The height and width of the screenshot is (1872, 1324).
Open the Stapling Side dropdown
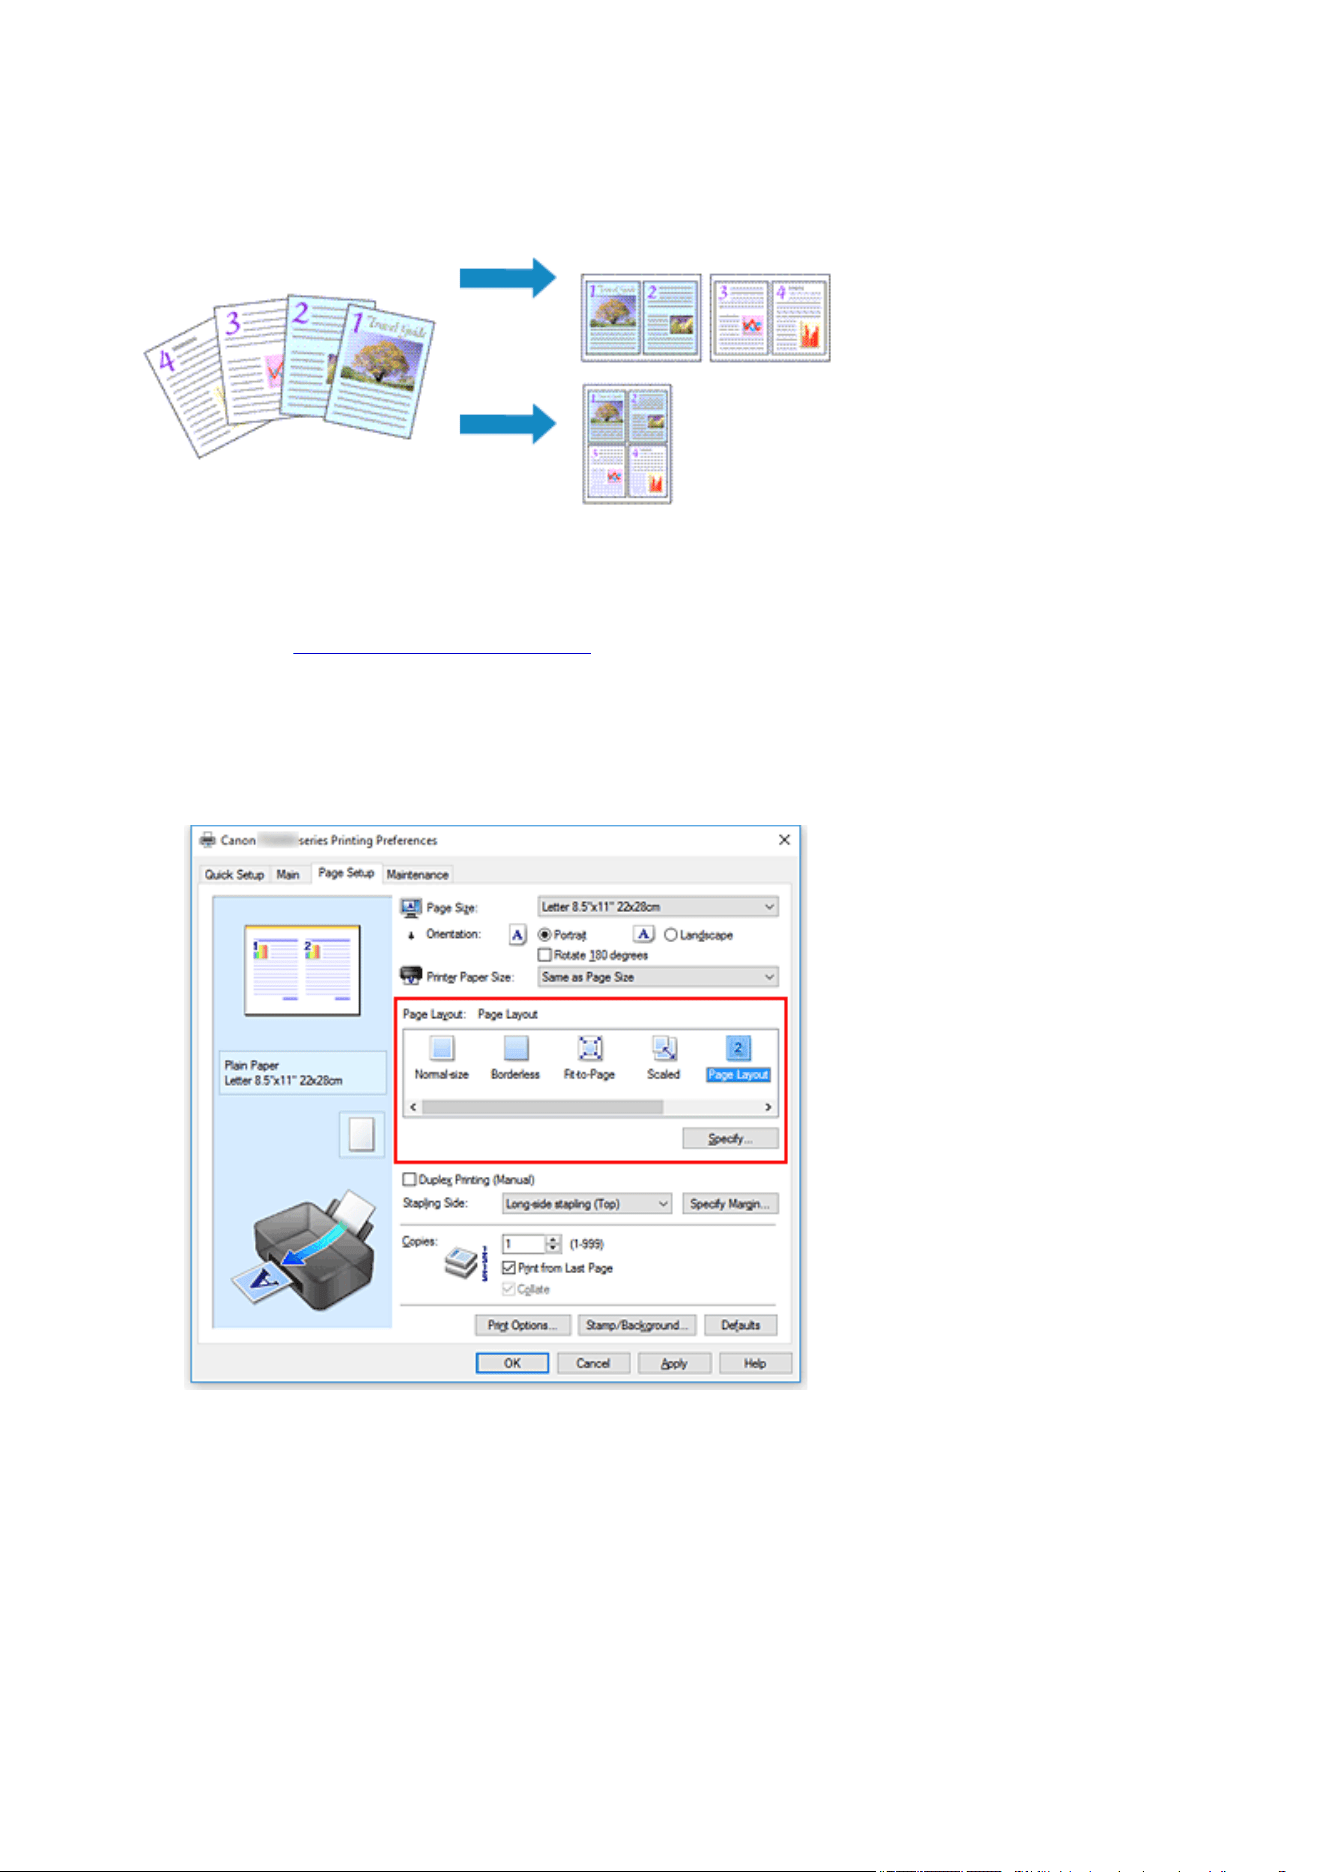587,1204
